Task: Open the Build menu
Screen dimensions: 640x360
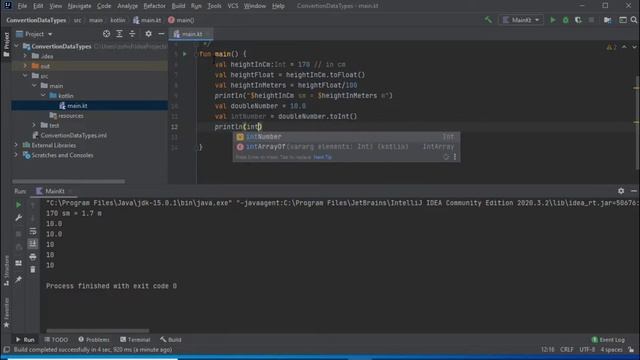Action: (178, 6)
